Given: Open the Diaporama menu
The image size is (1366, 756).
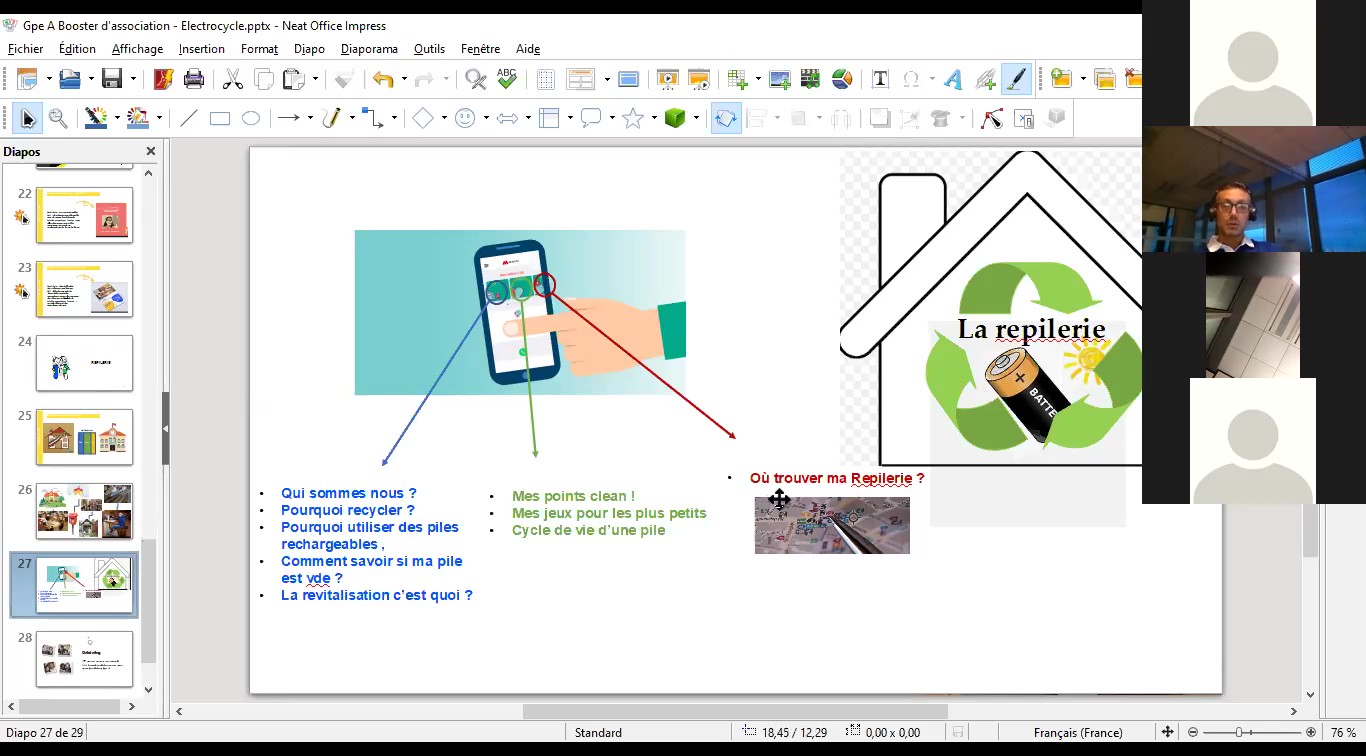Looking at the screenshot, I should [x=369, y=48].
